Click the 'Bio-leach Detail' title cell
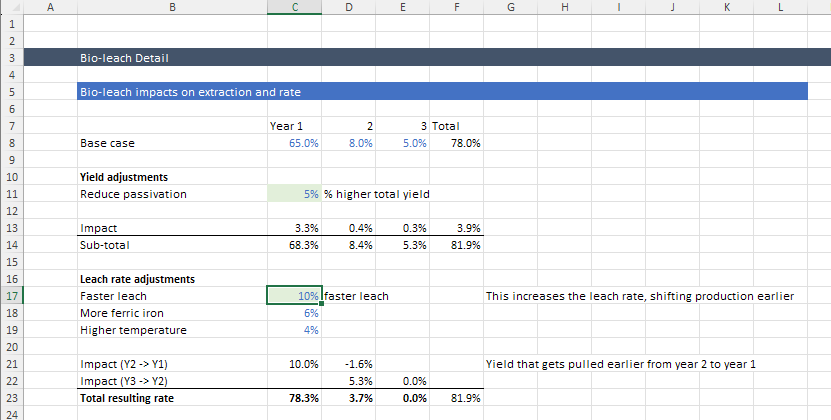 point(172,58)
